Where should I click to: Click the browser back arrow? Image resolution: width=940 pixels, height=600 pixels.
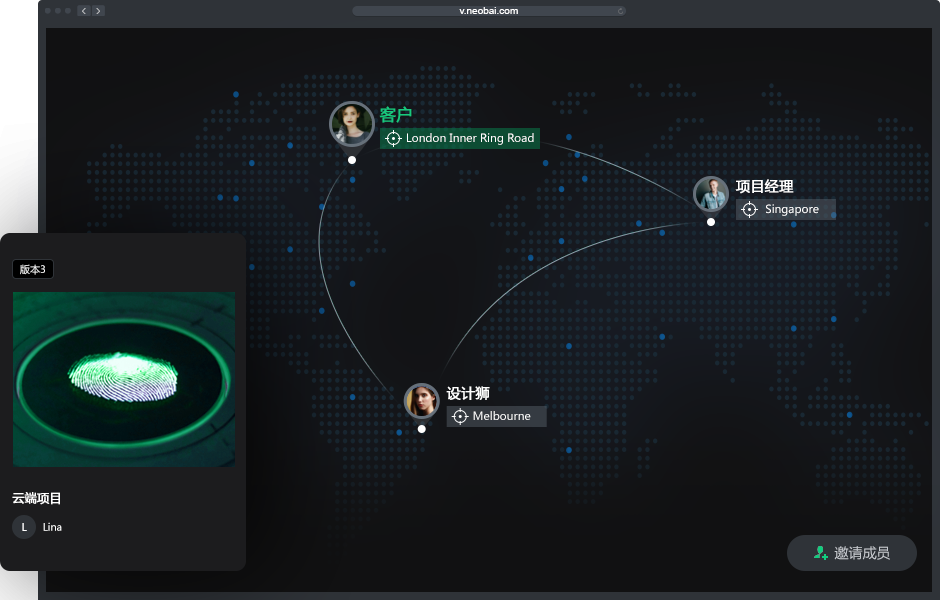tap(84, 11)
